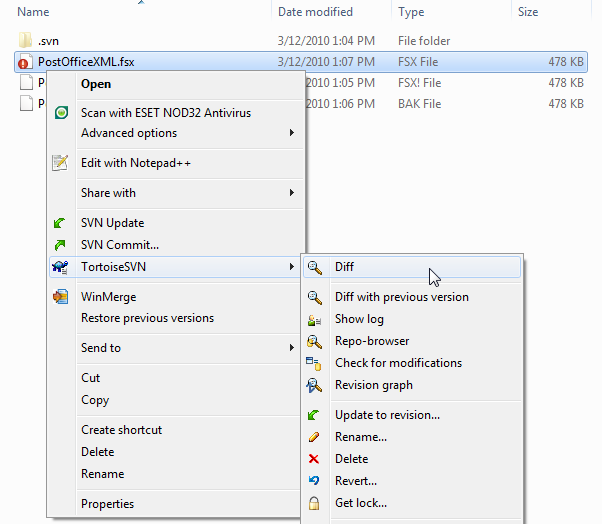
Task: Click the Check for modifications icon
Action: 315,363
